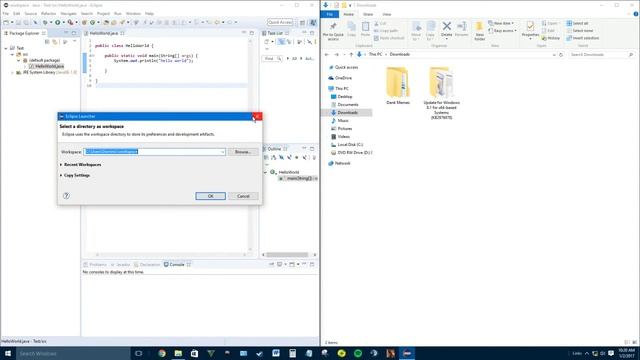Open the Eclipse Help menu

(149, 13)
